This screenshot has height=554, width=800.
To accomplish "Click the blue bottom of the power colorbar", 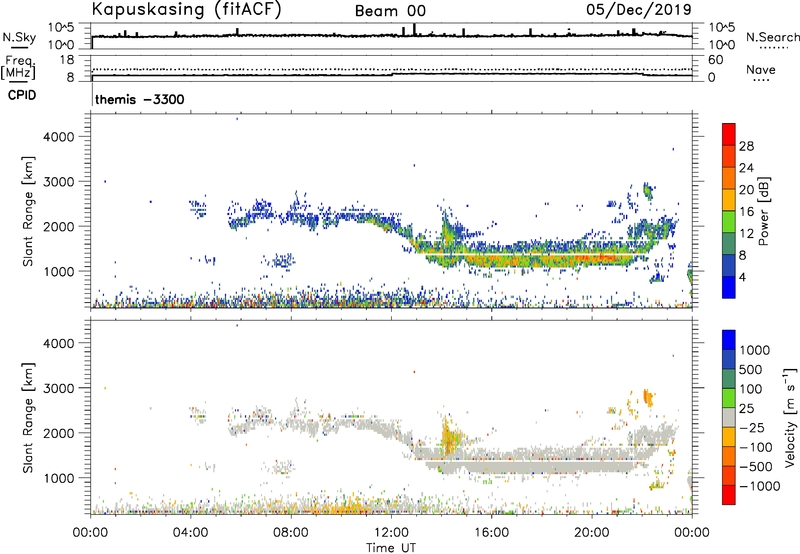I will pyautogui.click(x=729, y=287).
